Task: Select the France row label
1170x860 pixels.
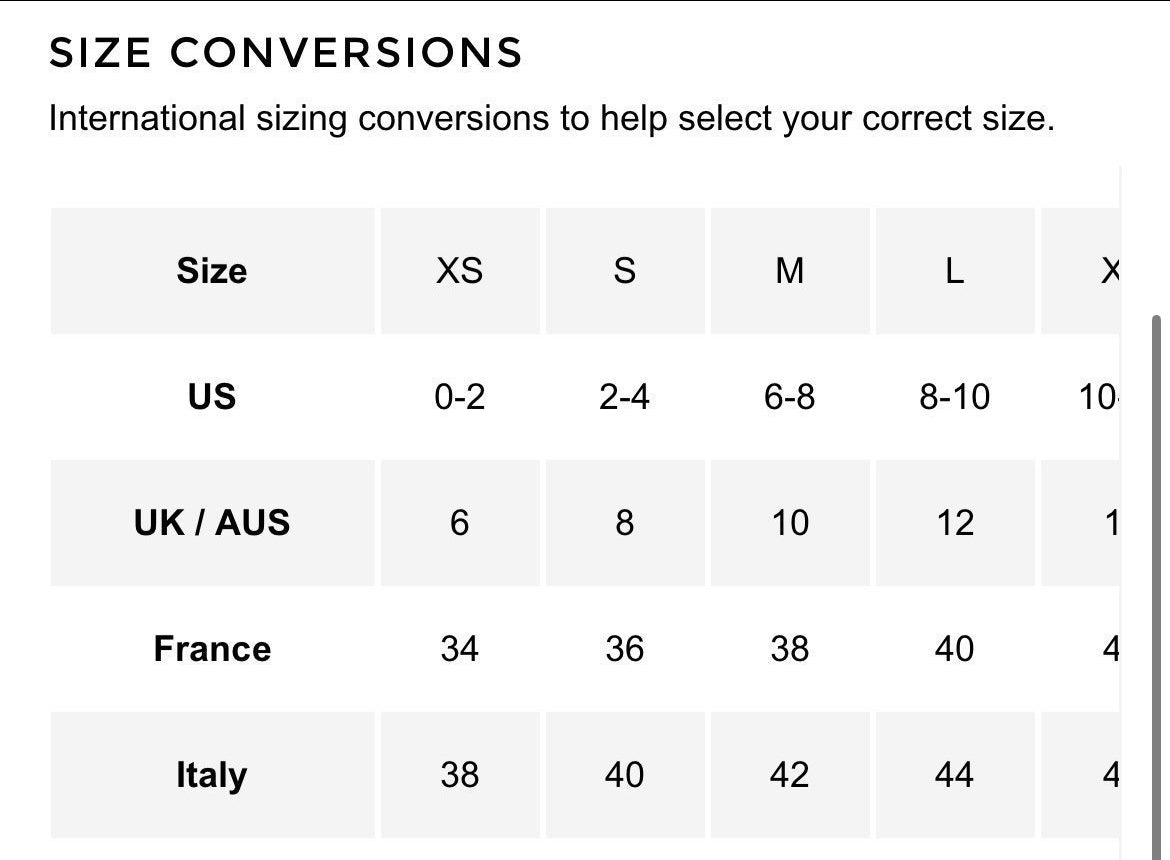Action: click(x=212, y=649)
